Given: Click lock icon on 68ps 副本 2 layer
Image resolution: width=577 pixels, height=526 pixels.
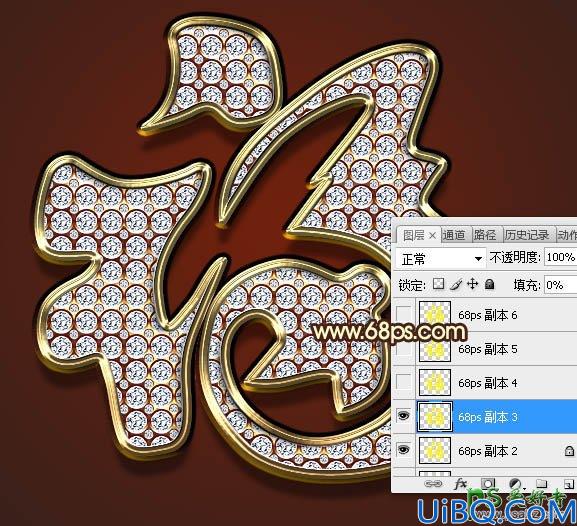Looking at the screenshot, I should coord(569,451).
